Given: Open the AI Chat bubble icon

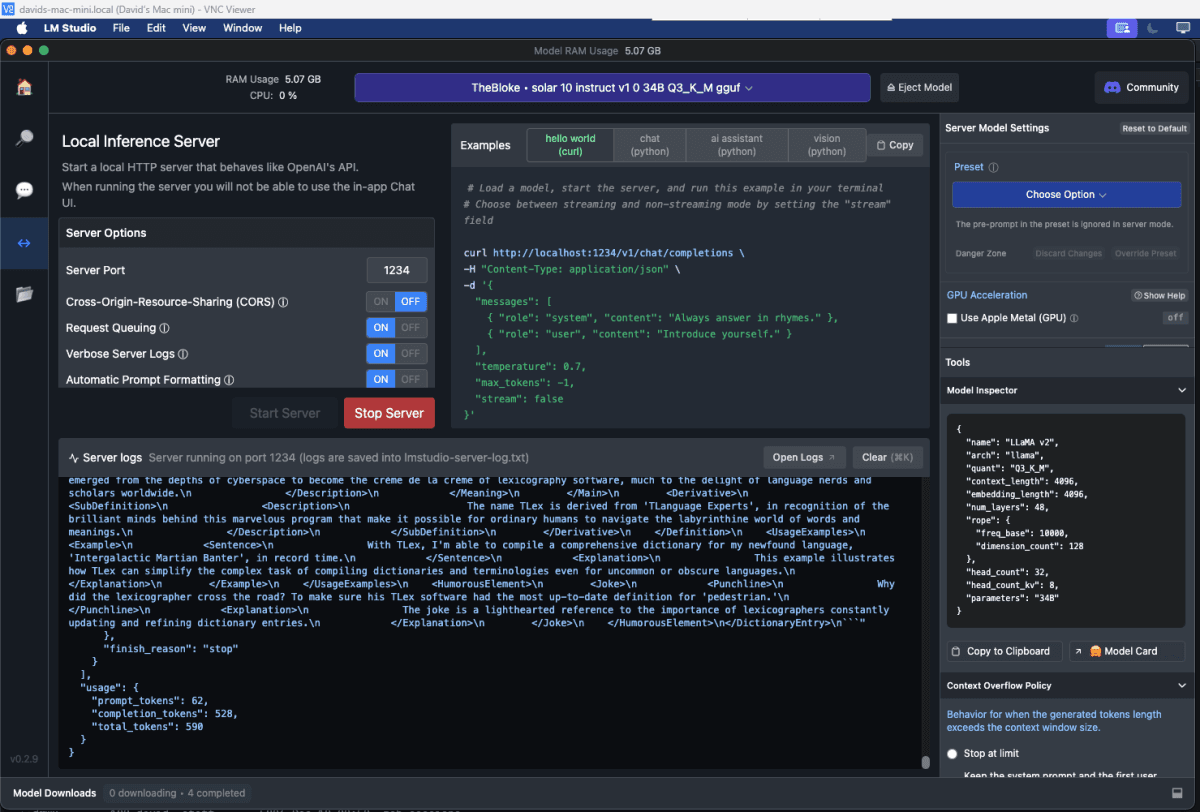Looking at the screenshot, I should [24, 190].
